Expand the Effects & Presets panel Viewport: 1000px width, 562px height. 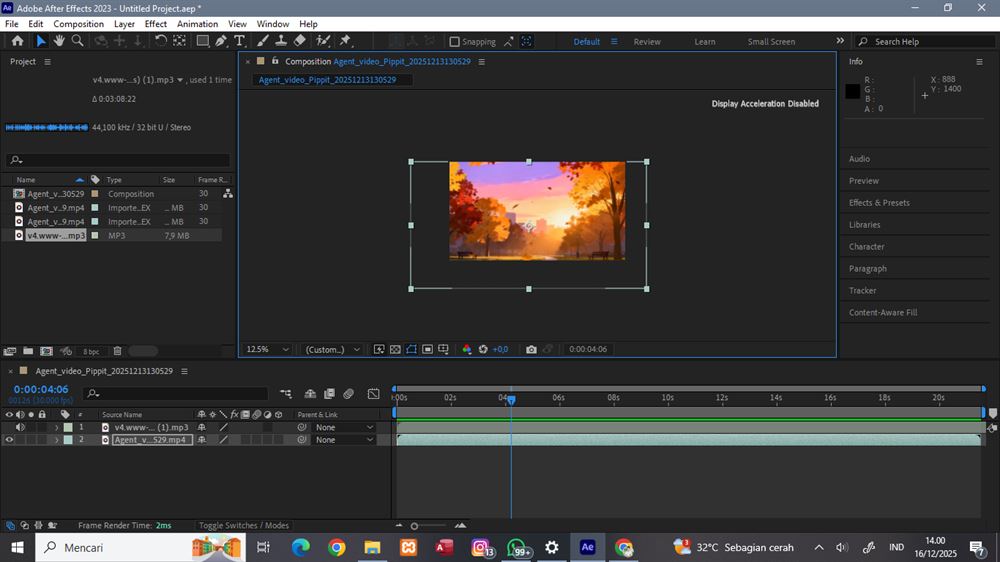point(879,203)
